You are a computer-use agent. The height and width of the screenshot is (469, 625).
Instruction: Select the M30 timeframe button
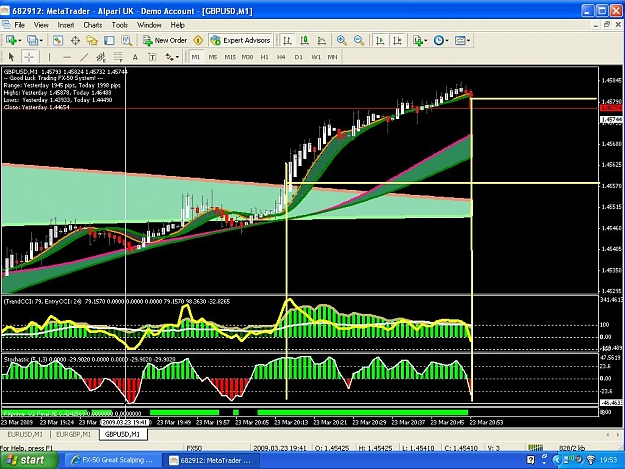point(248,57)
